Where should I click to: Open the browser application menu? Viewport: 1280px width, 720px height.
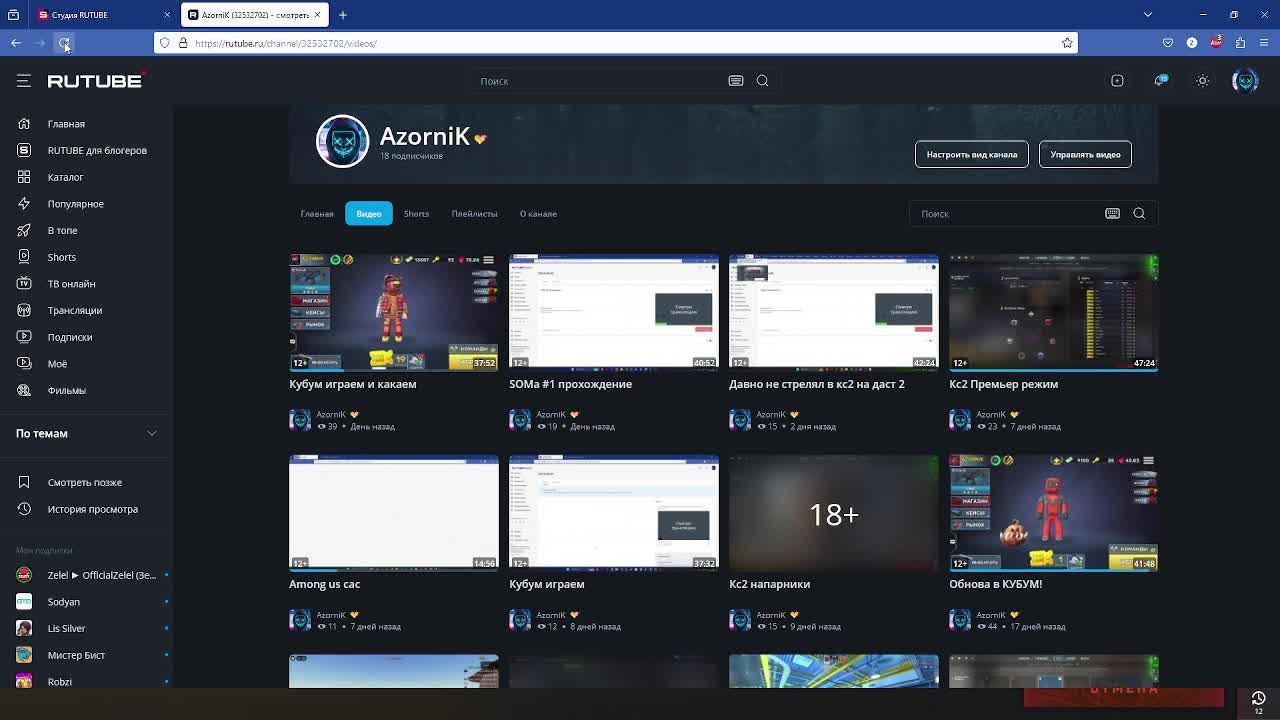[1264, 43]
